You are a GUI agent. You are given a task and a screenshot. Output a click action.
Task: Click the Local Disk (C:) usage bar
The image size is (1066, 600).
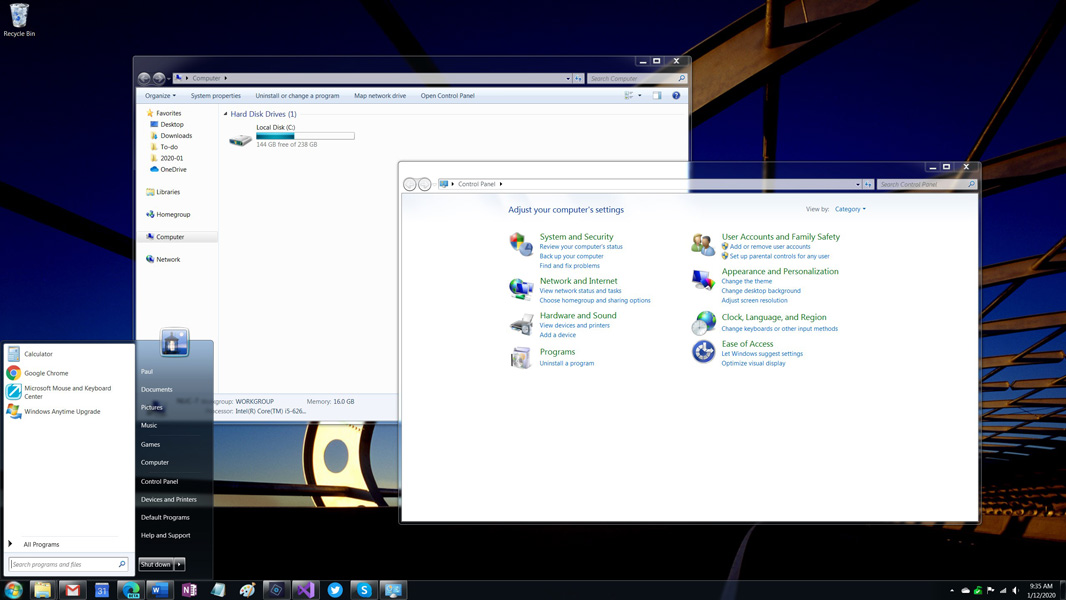coord(305,136)
